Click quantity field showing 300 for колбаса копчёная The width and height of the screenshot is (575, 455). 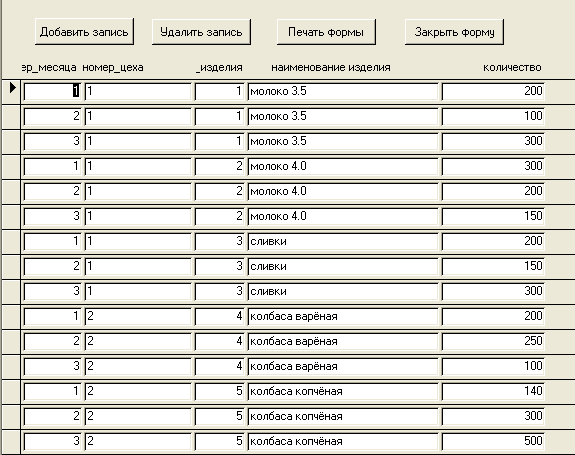tap(493, 417)
